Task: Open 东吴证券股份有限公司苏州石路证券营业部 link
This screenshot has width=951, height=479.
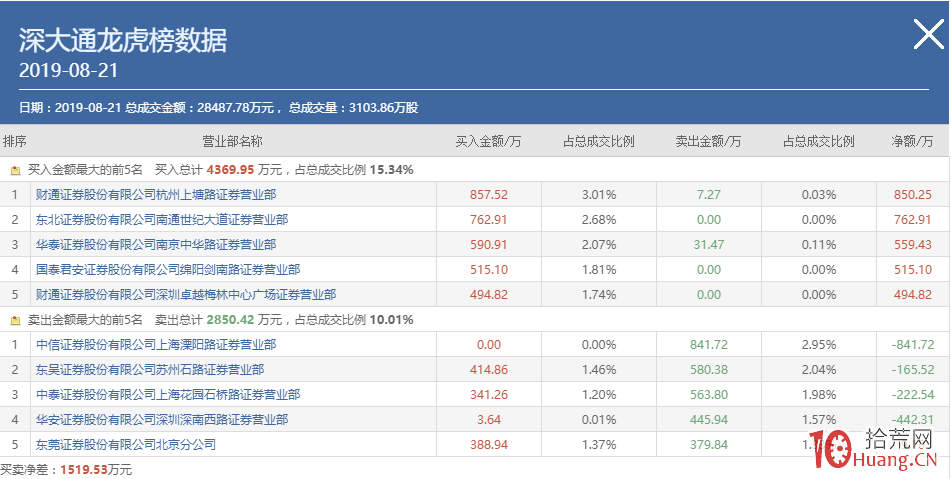Action: pyautogui.click(x=150, y=369)
